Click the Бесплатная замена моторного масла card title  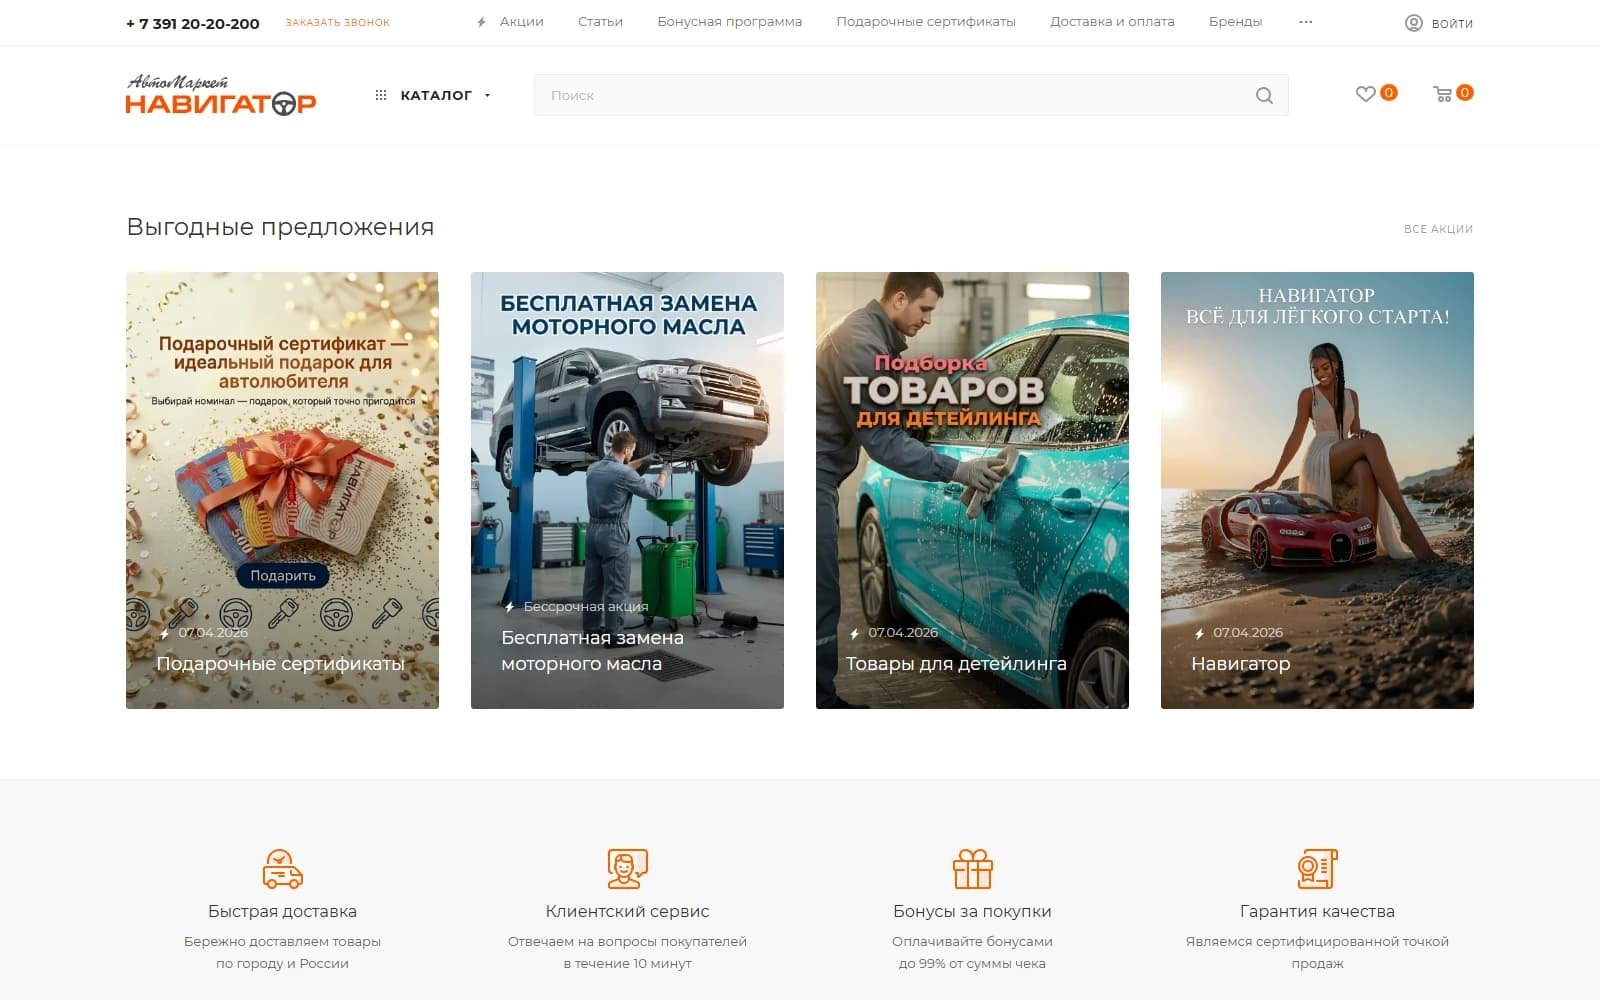click(x=592, y=651)
